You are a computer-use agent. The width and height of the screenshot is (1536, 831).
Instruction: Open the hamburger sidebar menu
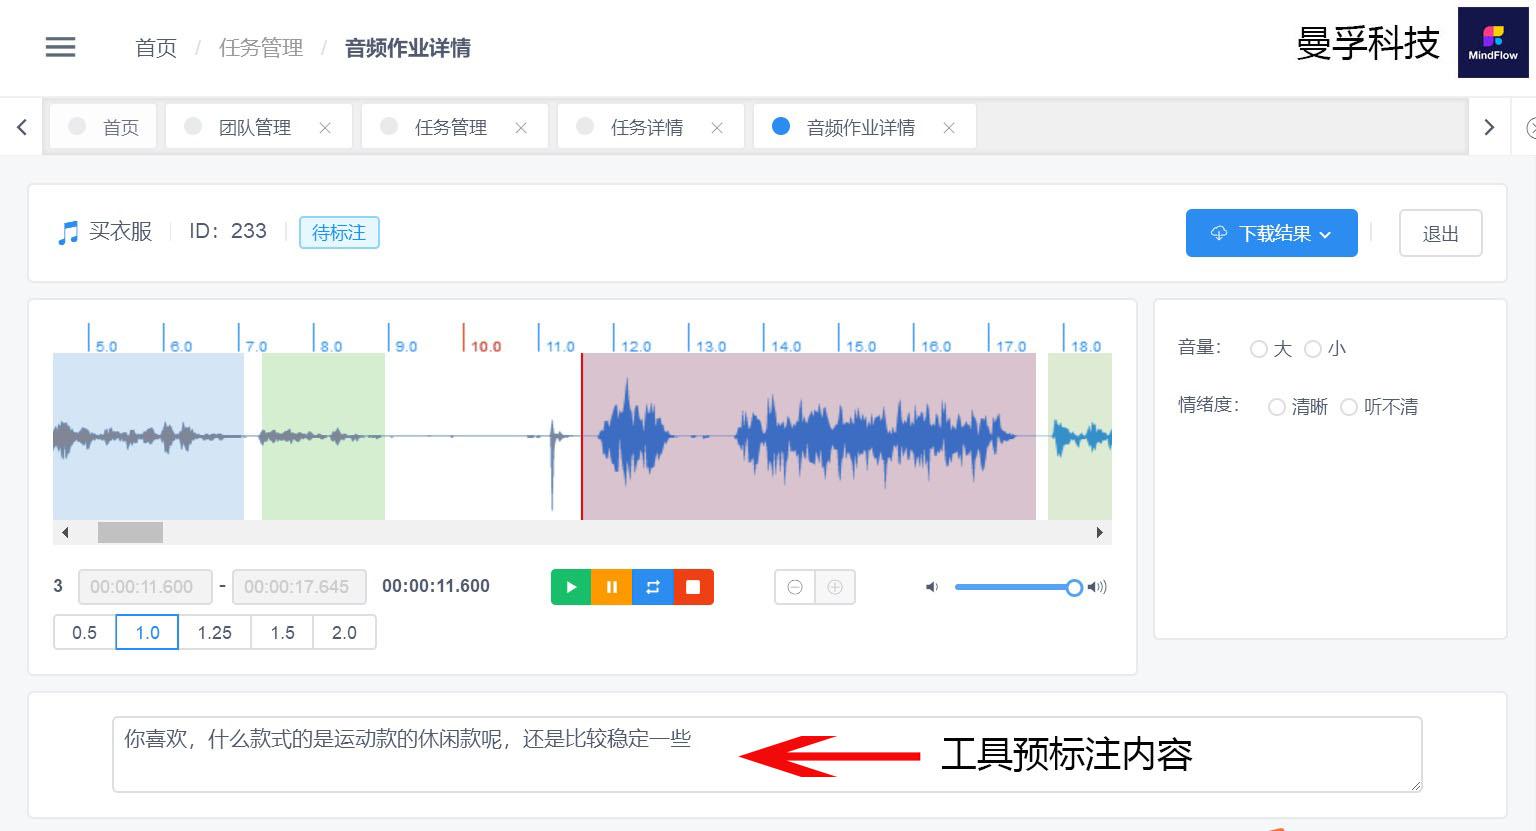(60, 47)
